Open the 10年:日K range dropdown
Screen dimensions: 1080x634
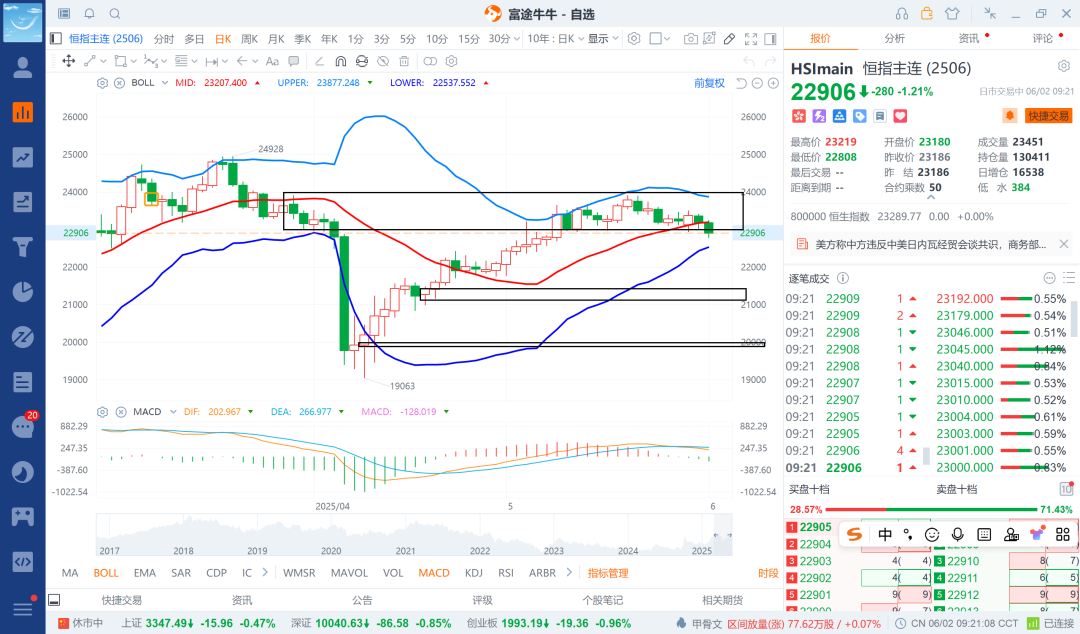[556, 39]
